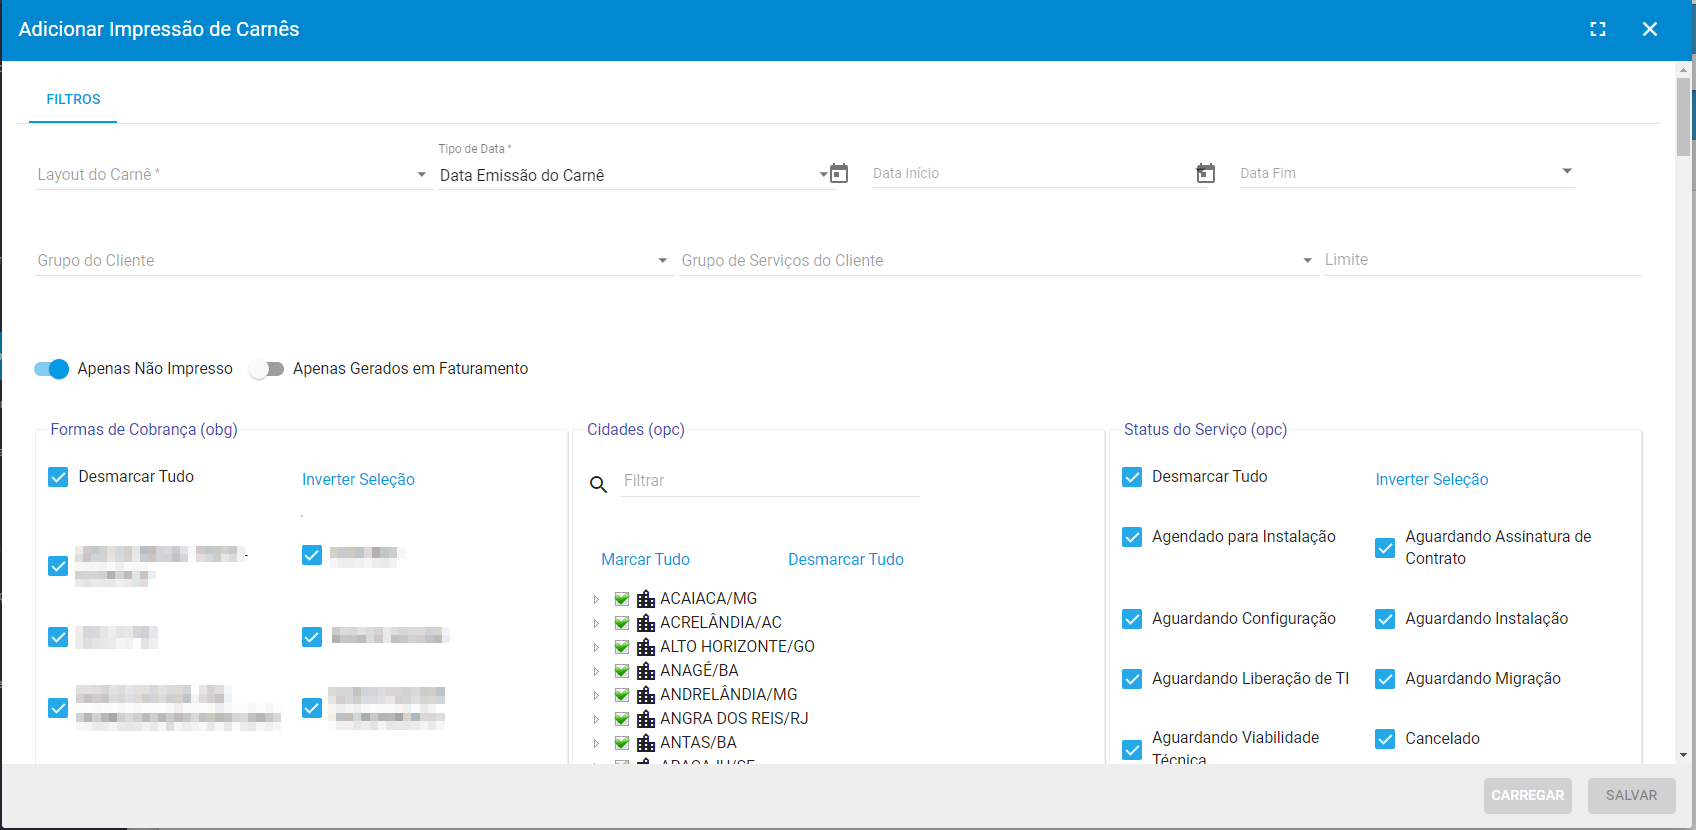Image resolution: width=1696 pixels, height=830 pixels.
Task: Expand the ANDRELÂNDIA/MG tree node
Action: coord(596,695)
